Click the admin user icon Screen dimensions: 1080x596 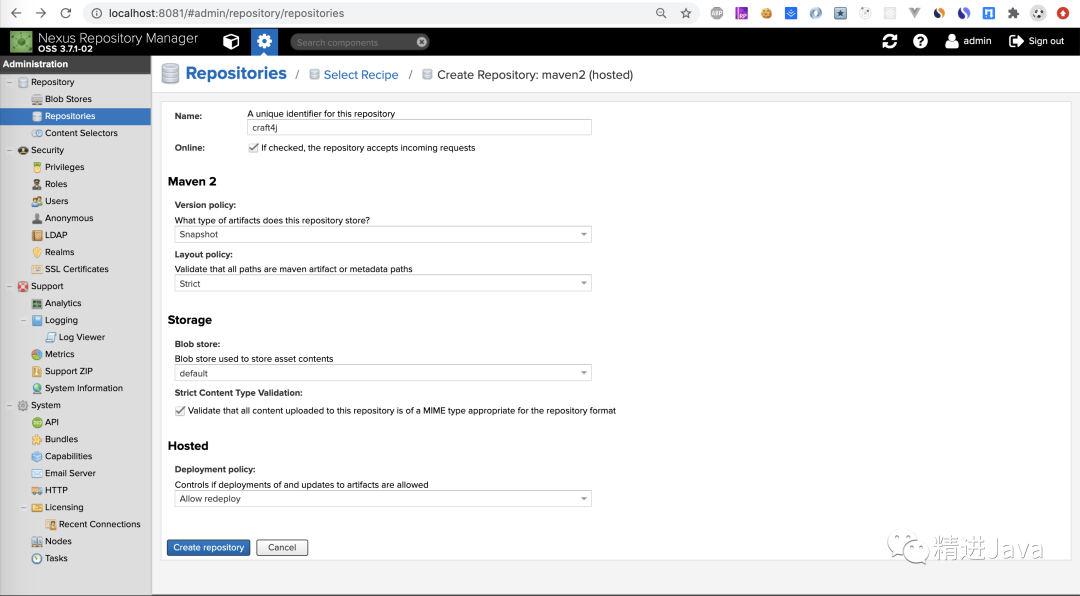point(951,41)
